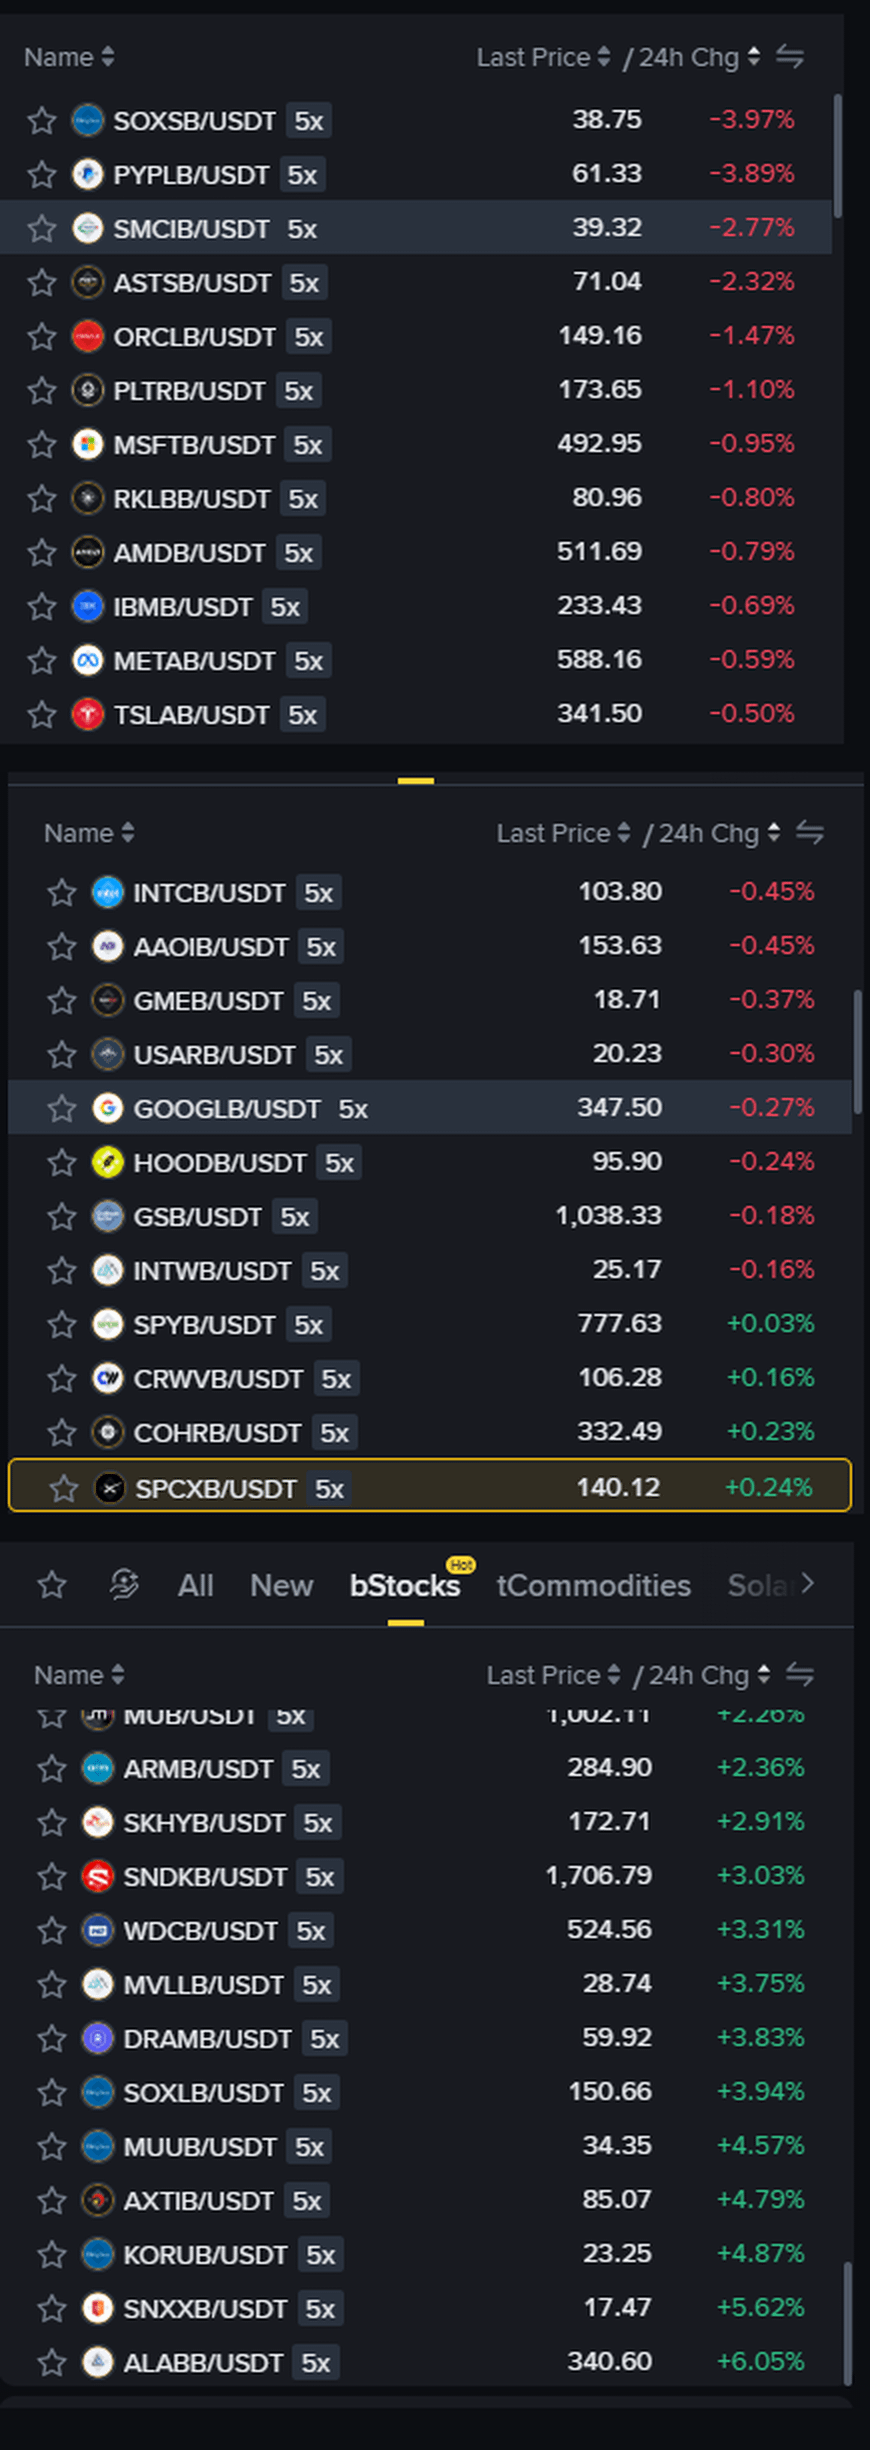
Task: Open the New tab
Action: click(282, 1585)
